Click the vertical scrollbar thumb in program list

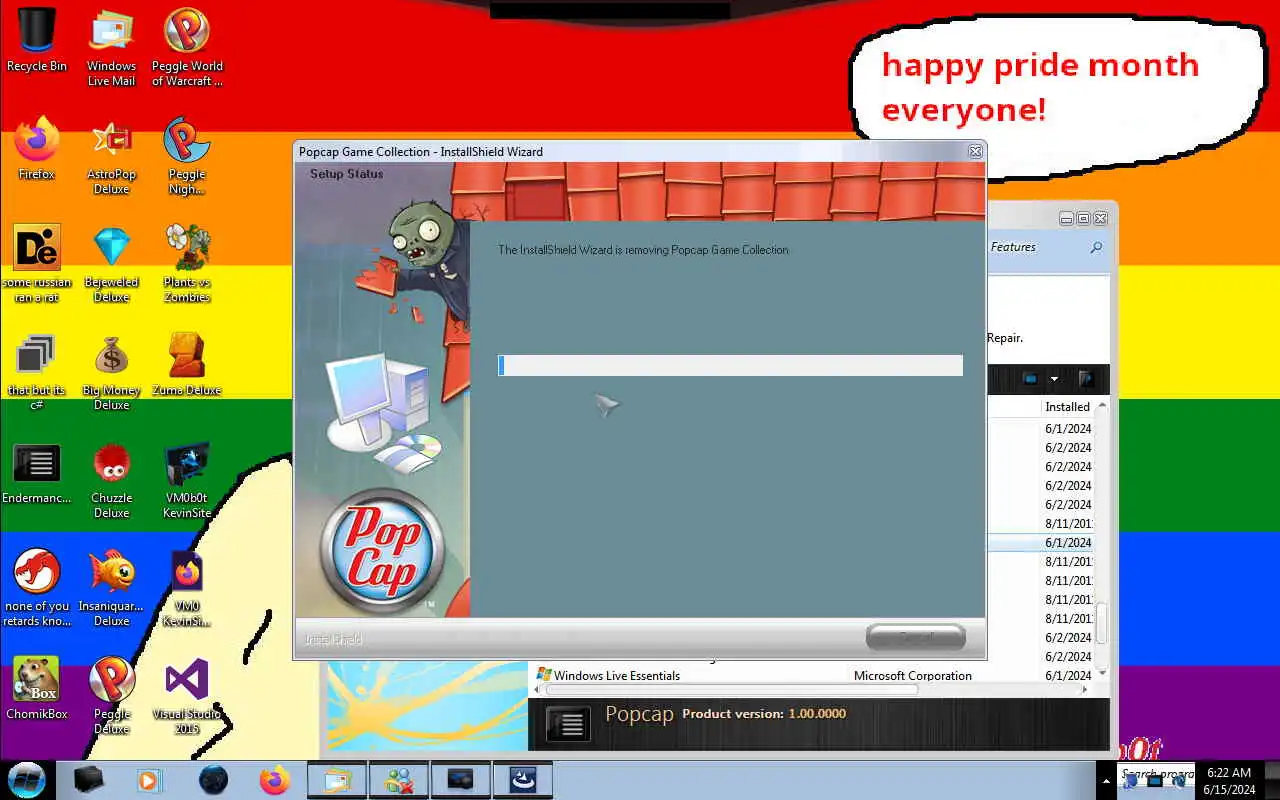point(1102,624)
